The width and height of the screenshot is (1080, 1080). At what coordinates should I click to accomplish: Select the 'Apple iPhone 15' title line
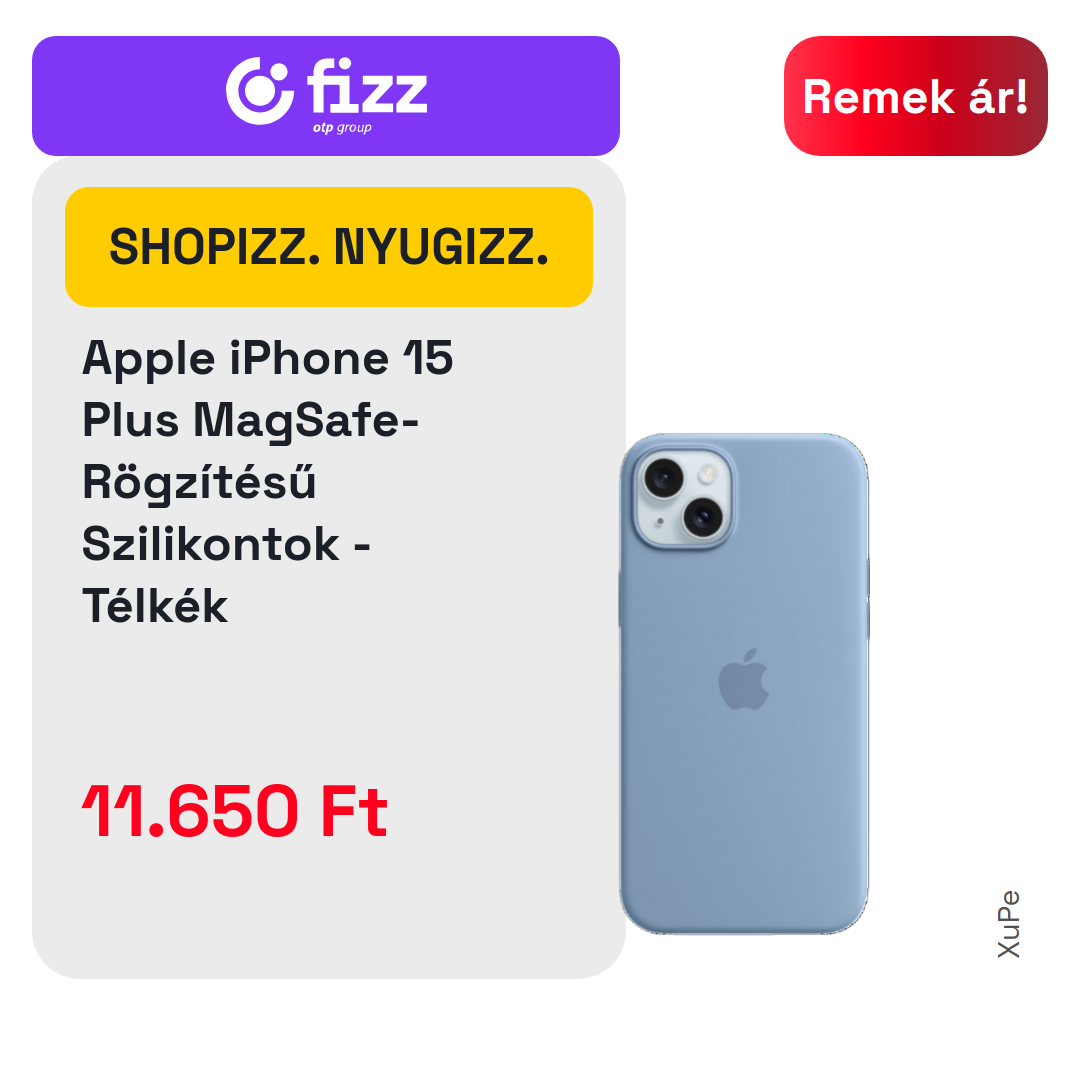tap(267, 358)
